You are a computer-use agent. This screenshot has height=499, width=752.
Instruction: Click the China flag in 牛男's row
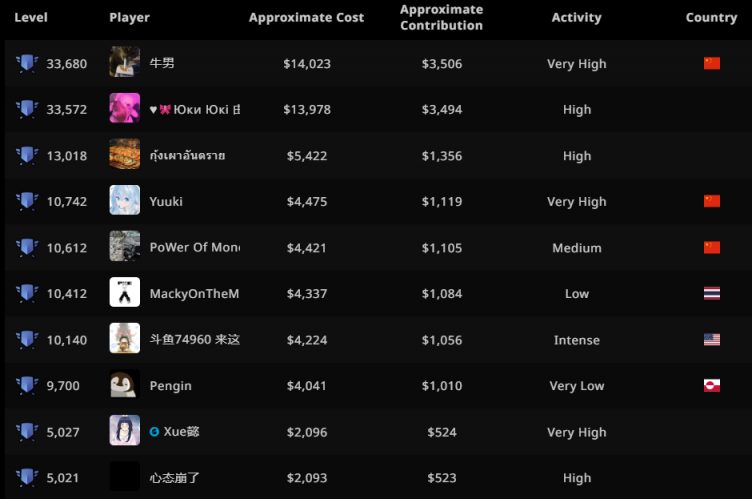click(x=712, y=64)
